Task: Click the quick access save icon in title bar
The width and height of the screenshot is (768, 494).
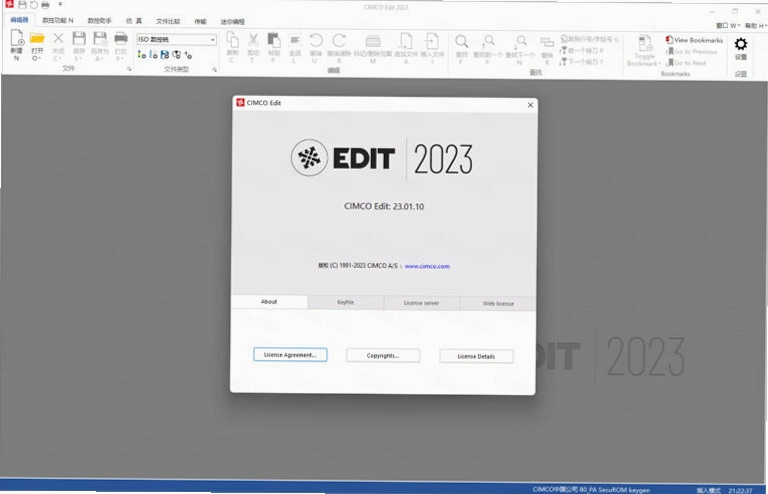Action: pos(22,4)
